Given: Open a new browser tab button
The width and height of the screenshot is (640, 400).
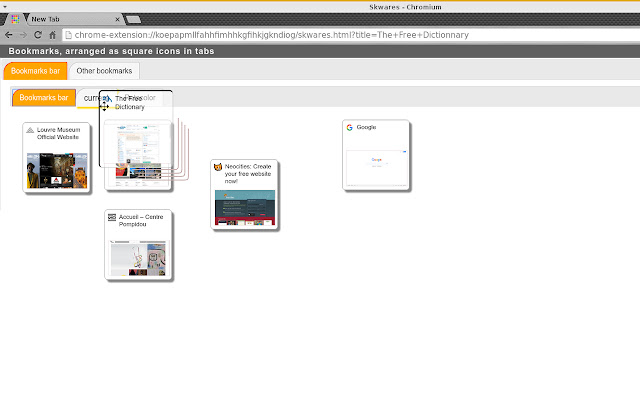Looking at the screenshot, I should (133, 19).
